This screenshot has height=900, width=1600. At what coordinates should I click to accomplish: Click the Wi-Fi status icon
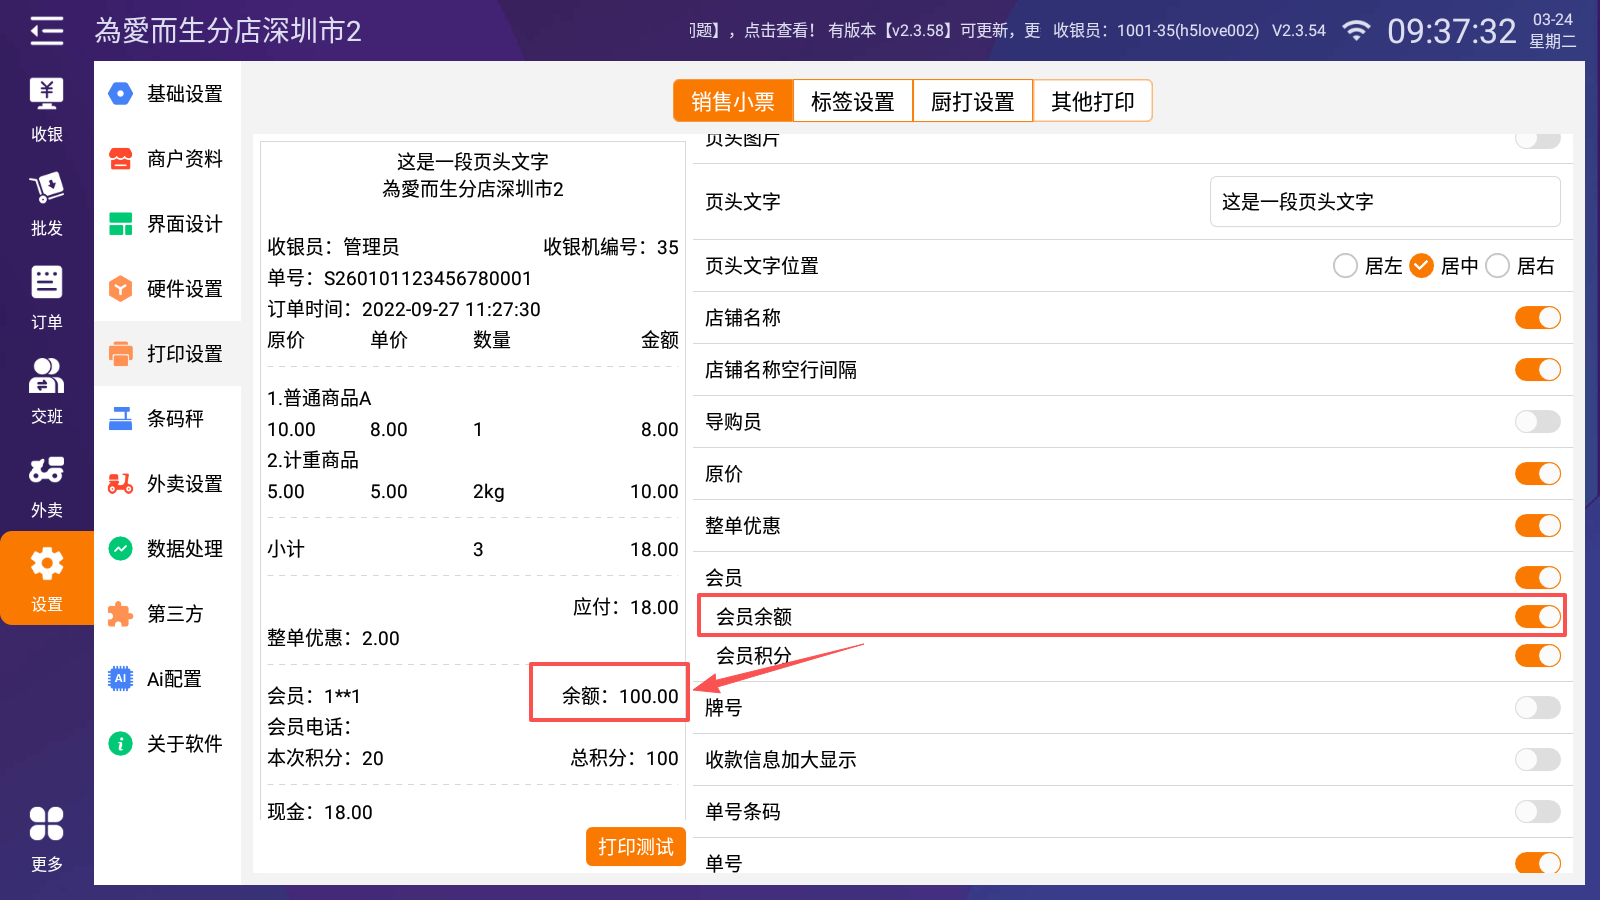[1356, 31]
